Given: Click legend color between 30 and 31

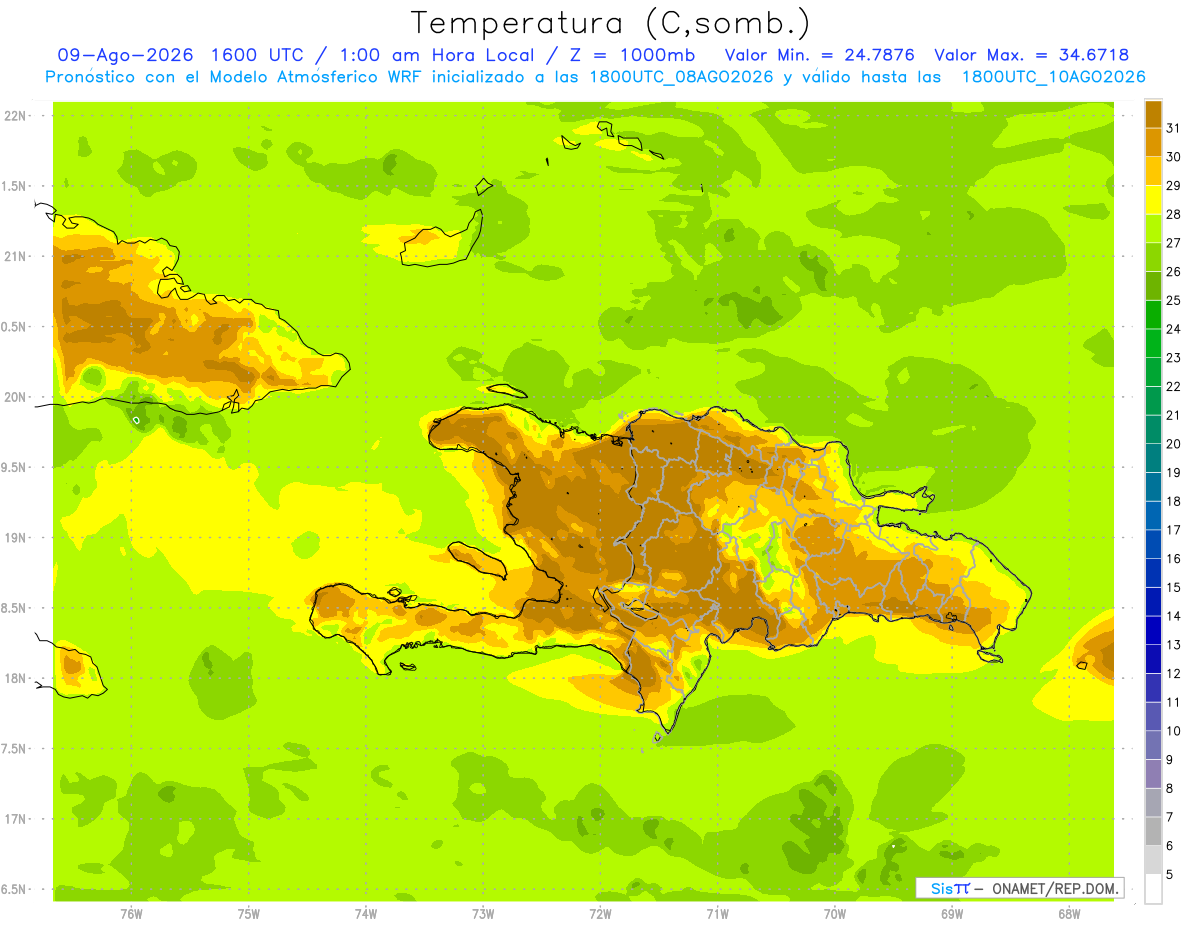Looking at the screenshot, I should (x=1153, y=142).
